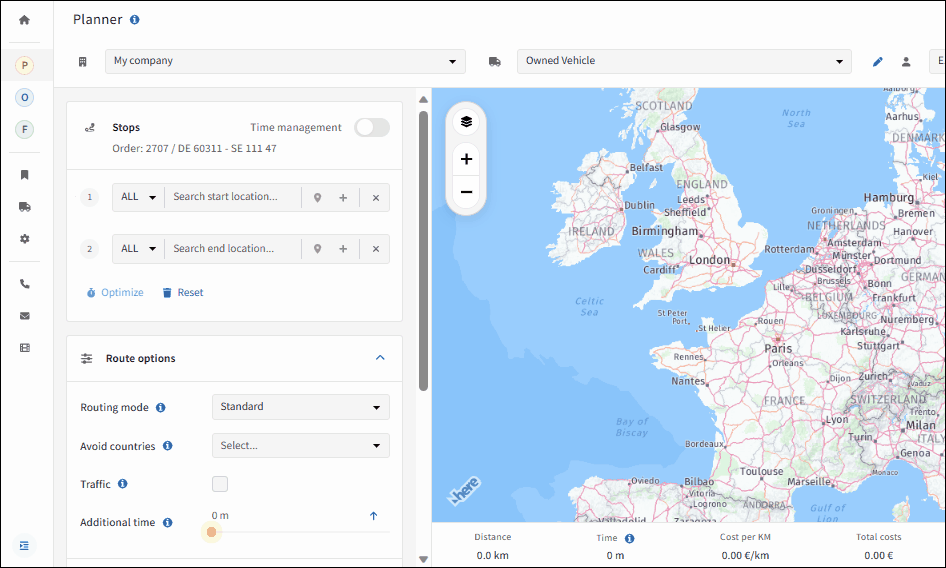
Task: Pick end location on map pin icon
Action: tap(317, 249)
